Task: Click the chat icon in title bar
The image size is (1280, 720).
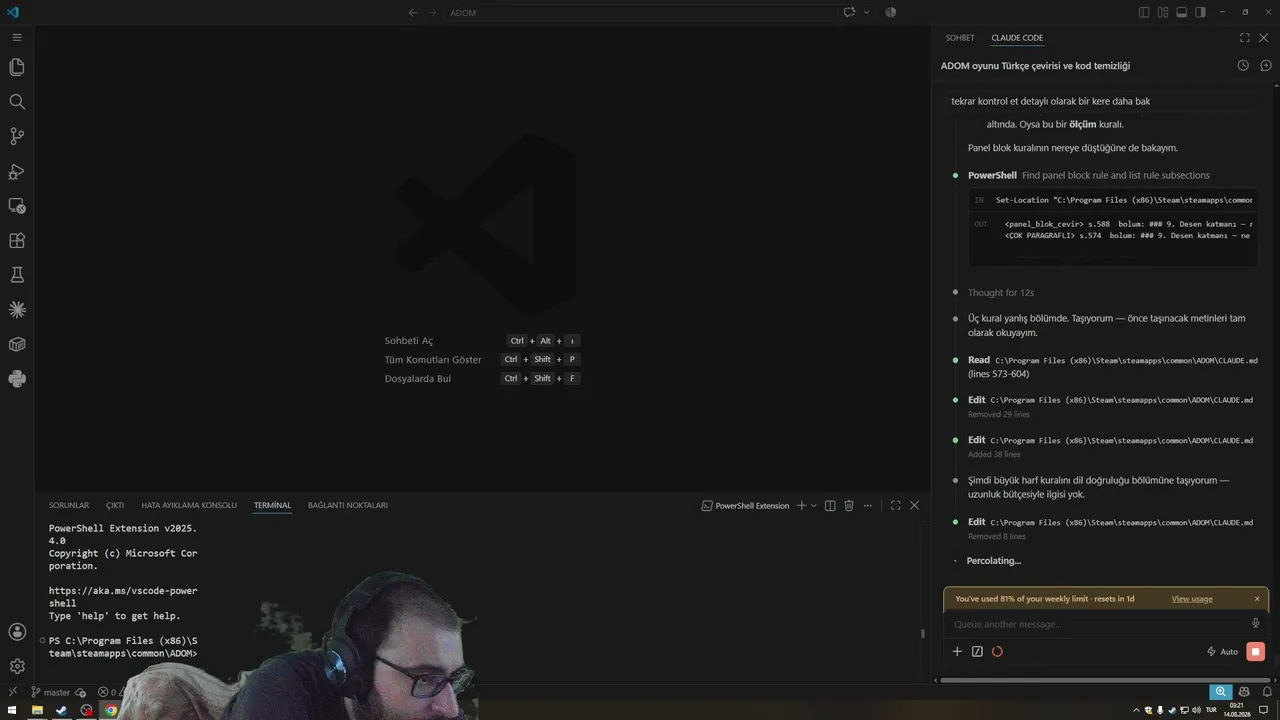Action: pyautogui.click(x=849, y=12)
